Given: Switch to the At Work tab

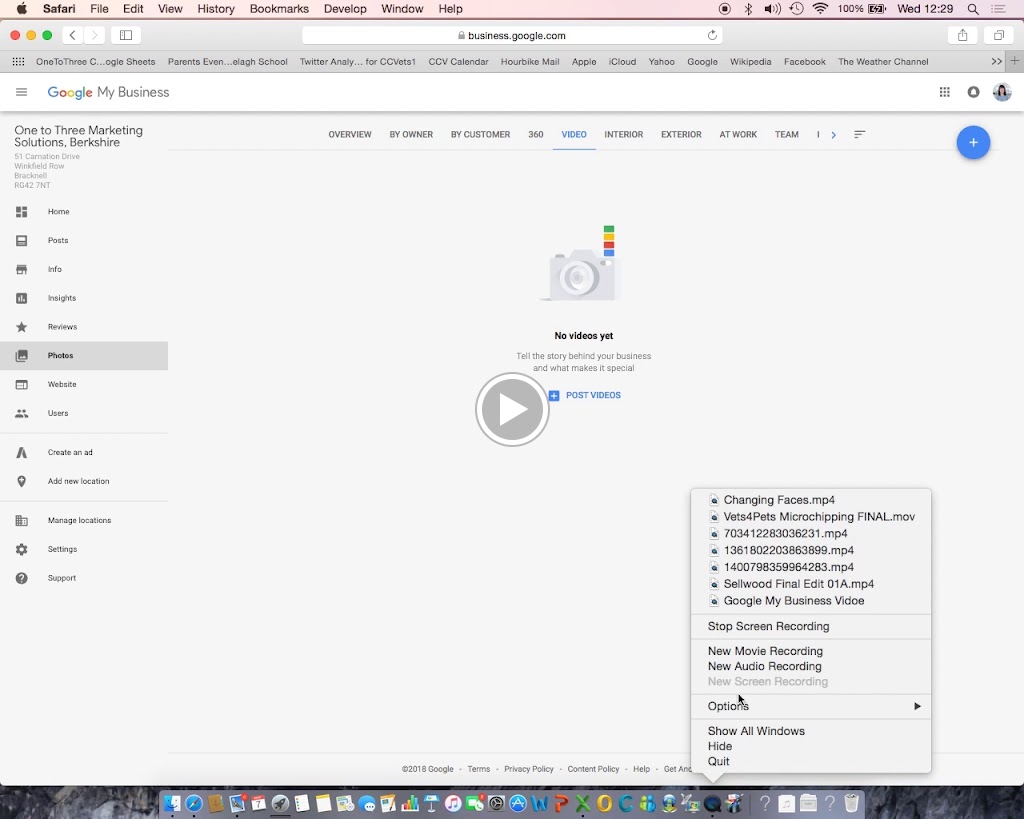Looking at the screenshot, I should [738, 135].
